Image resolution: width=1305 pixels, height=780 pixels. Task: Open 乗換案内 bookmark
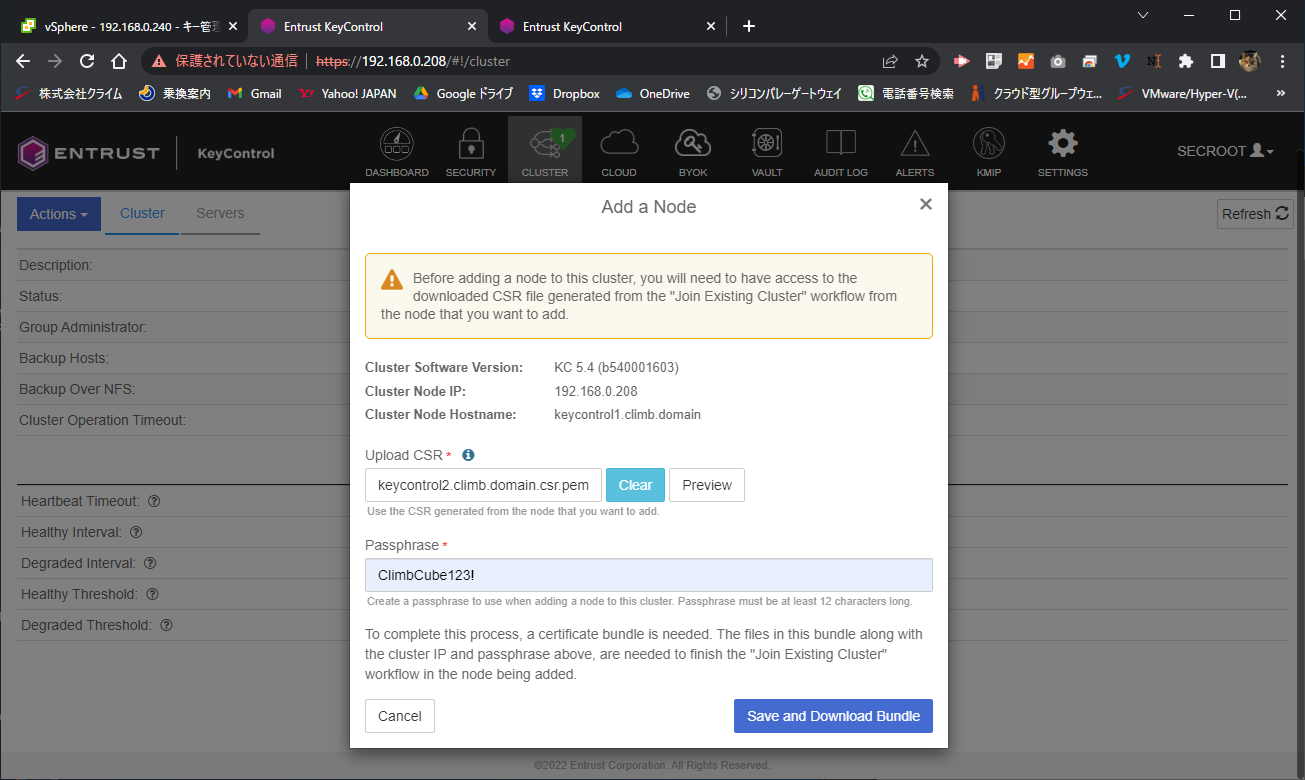(x=175, y=93)
